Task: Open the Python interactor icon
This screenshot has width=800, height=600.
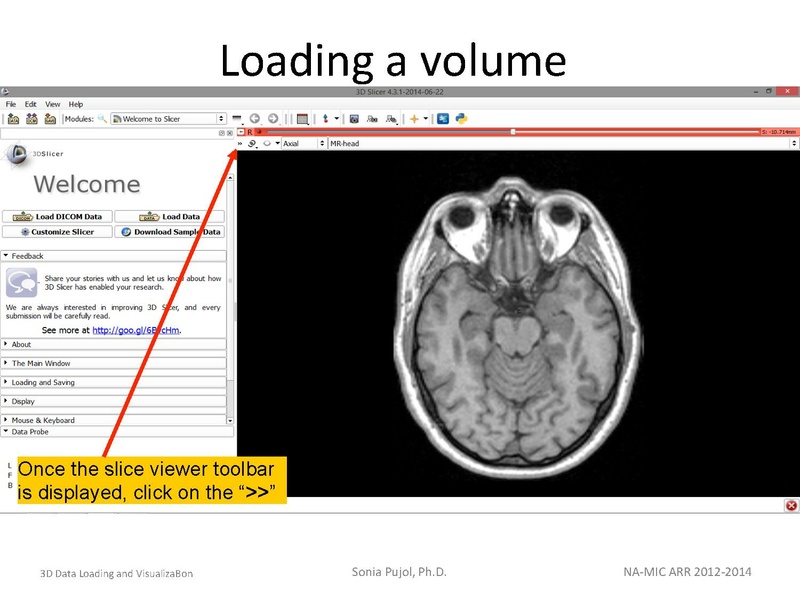Action: point(461,119)
